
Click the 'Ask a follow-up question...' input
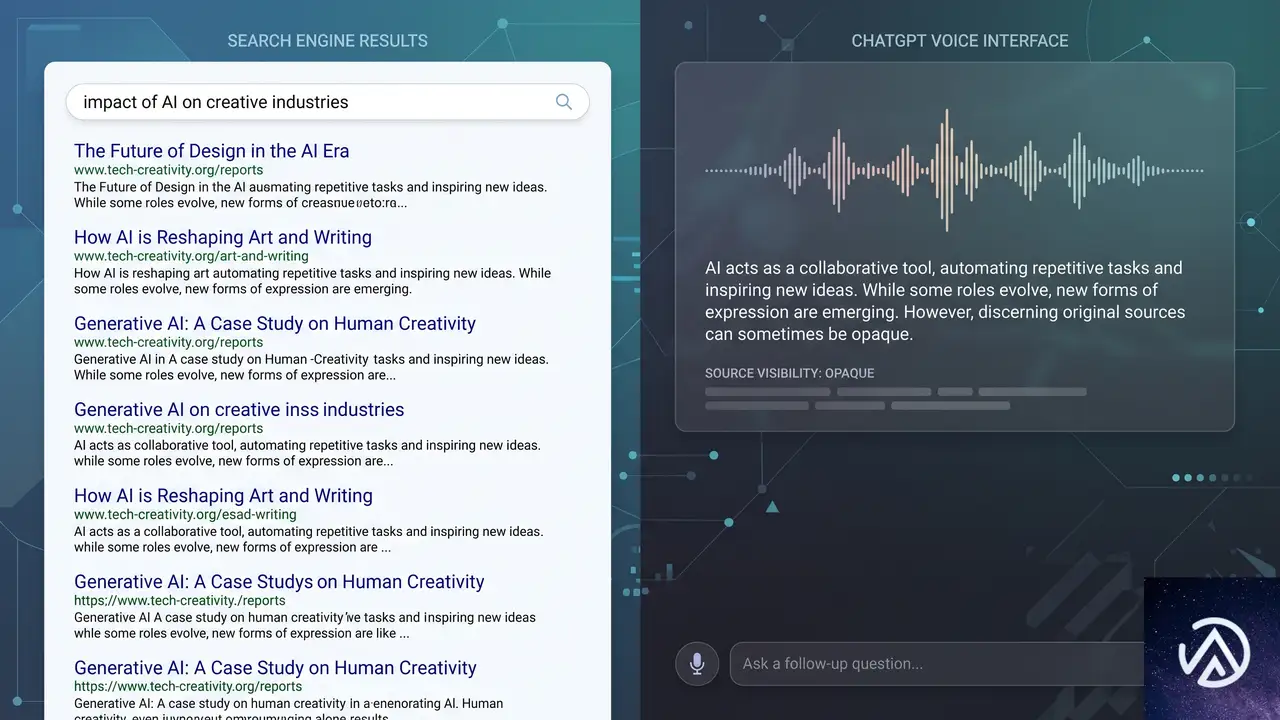pyautogui.click(x=940, y=664)
